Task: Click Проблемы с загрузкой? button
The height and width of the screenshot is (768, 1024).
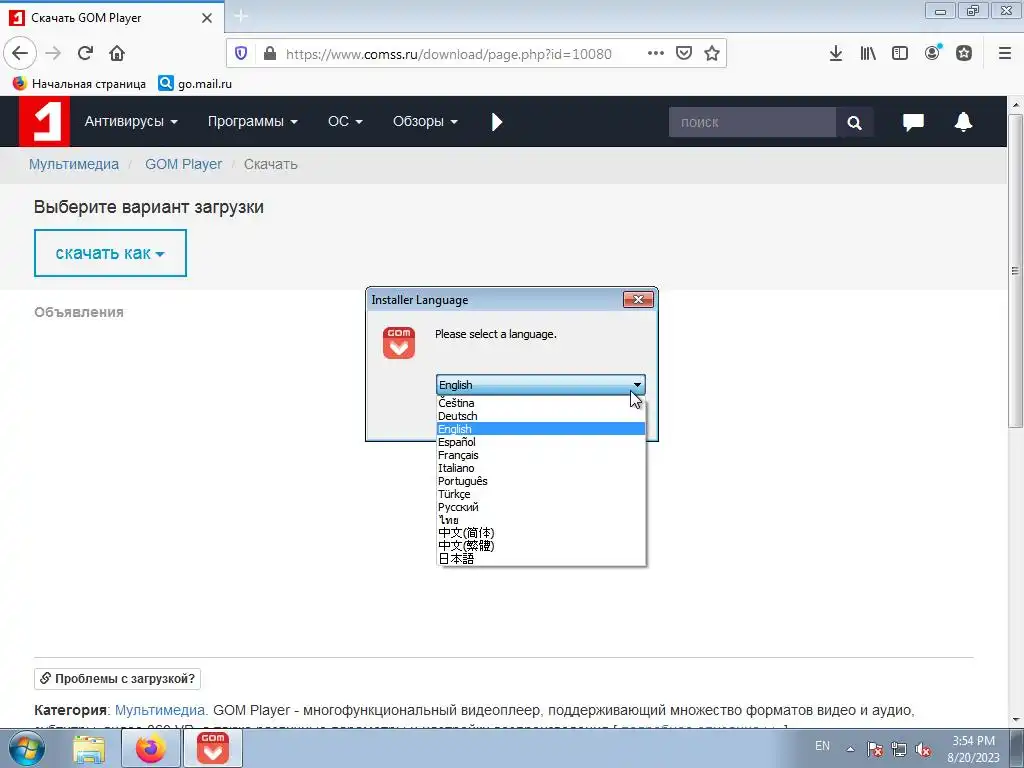Action: [x=118, y=679]
